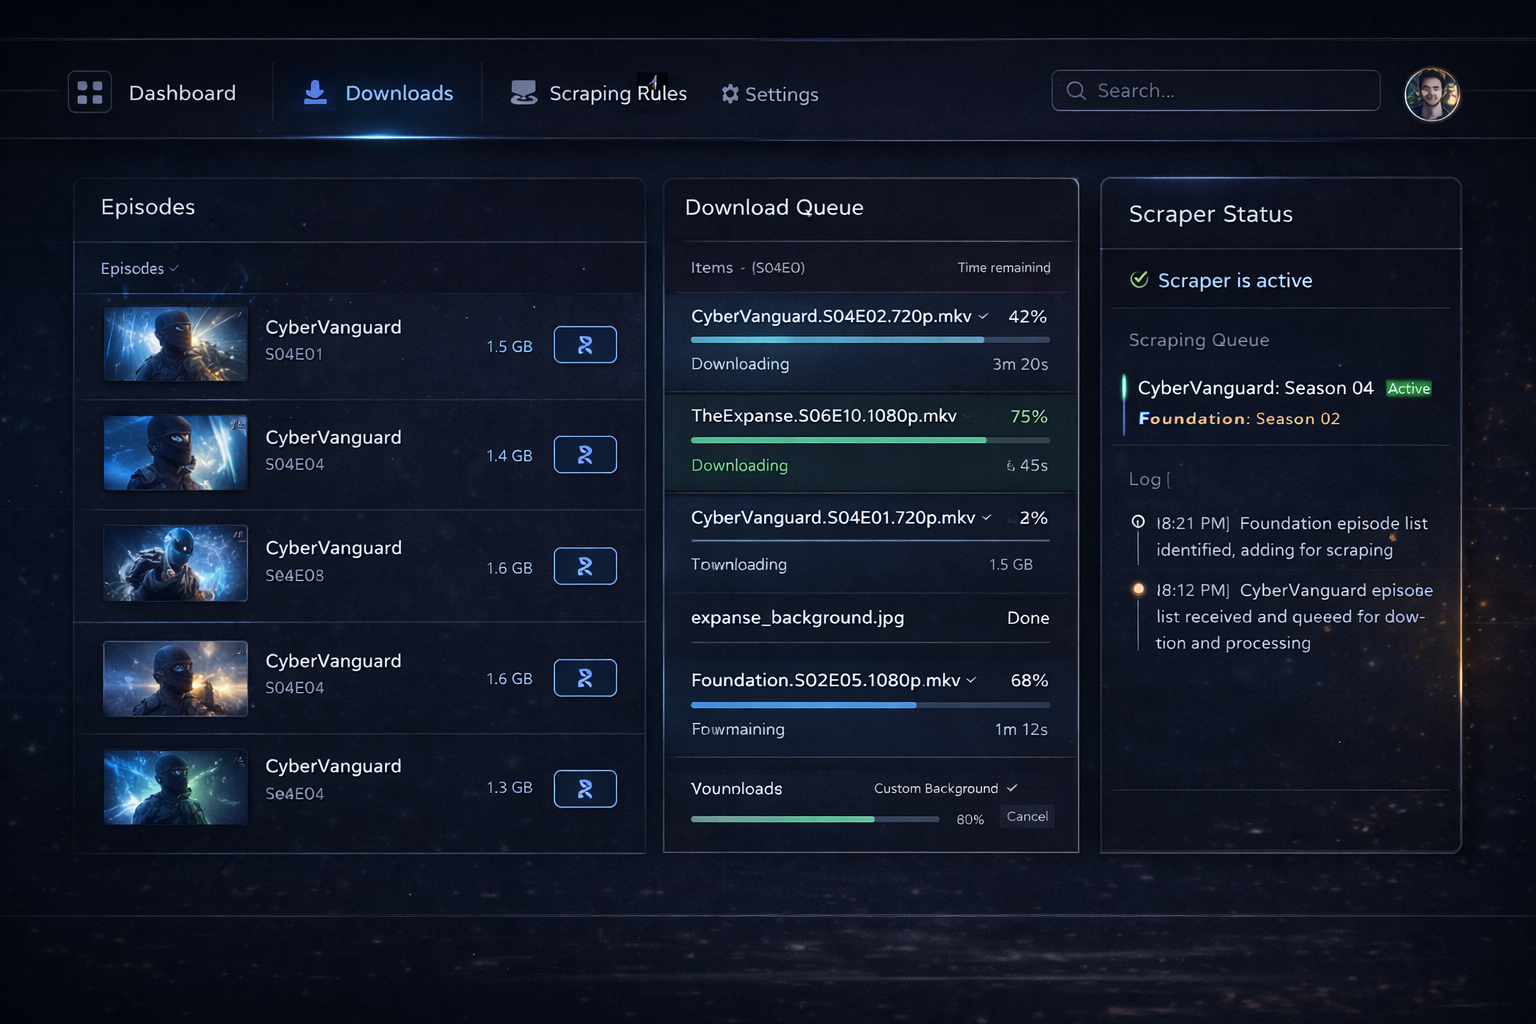Click download icon button for CyberVanguard S04E01
The width and height of the screenshot is (1536, 1024).
tap(585, 345)
